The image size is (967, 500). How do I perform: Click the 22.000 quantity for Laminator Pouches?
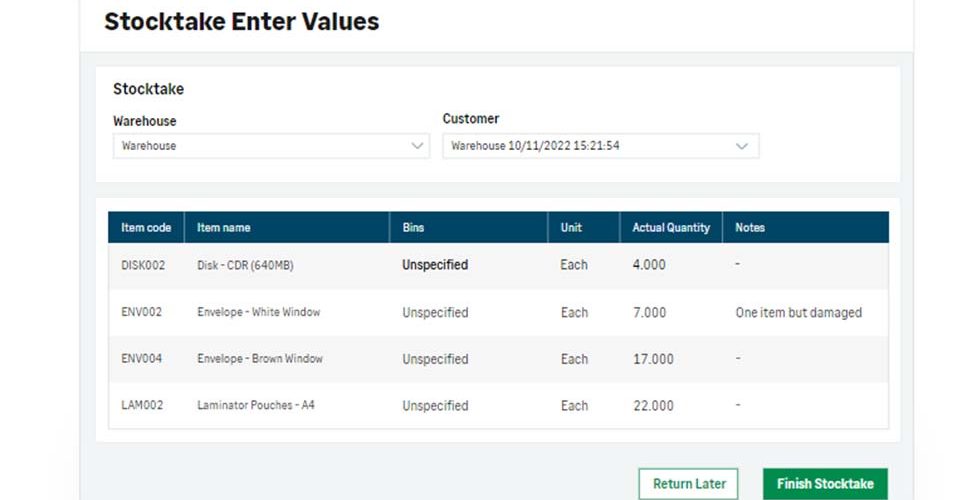(653, 406)
